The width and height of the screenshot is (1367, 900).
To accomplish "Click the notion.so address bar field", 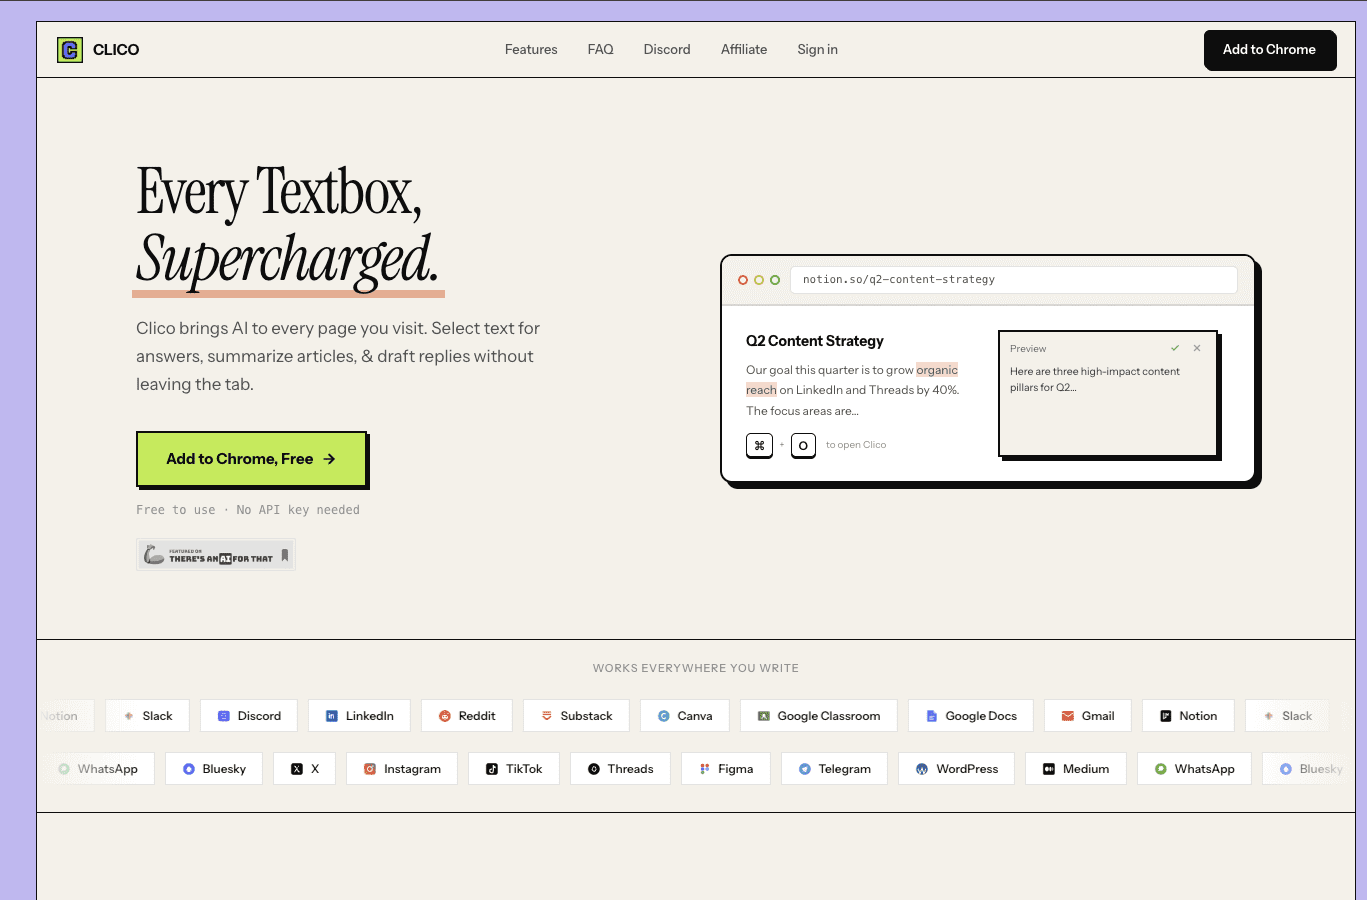I will coord(1013,280).
